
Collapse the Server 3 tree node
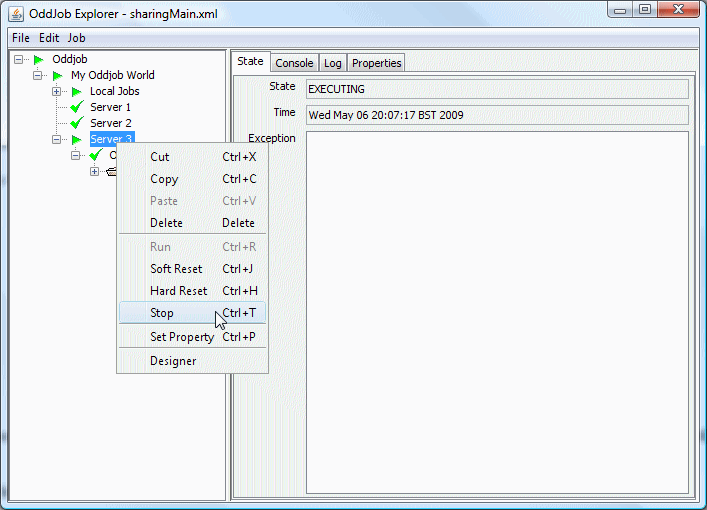point(57,139)
